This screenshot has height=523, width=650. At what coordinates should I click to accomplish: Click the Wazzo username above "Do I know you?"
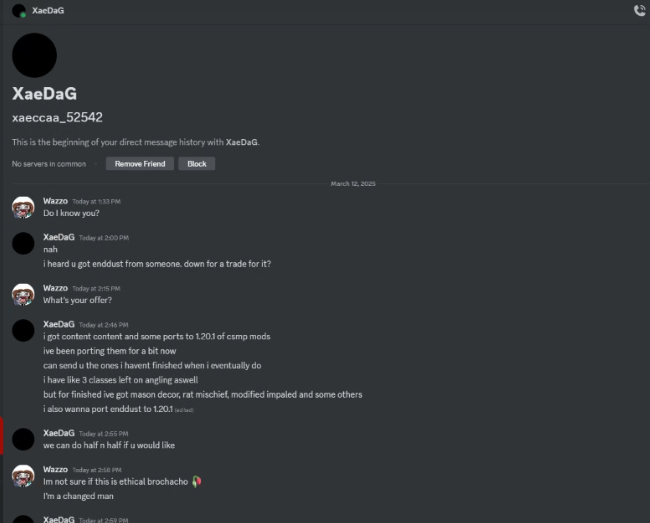55,201
